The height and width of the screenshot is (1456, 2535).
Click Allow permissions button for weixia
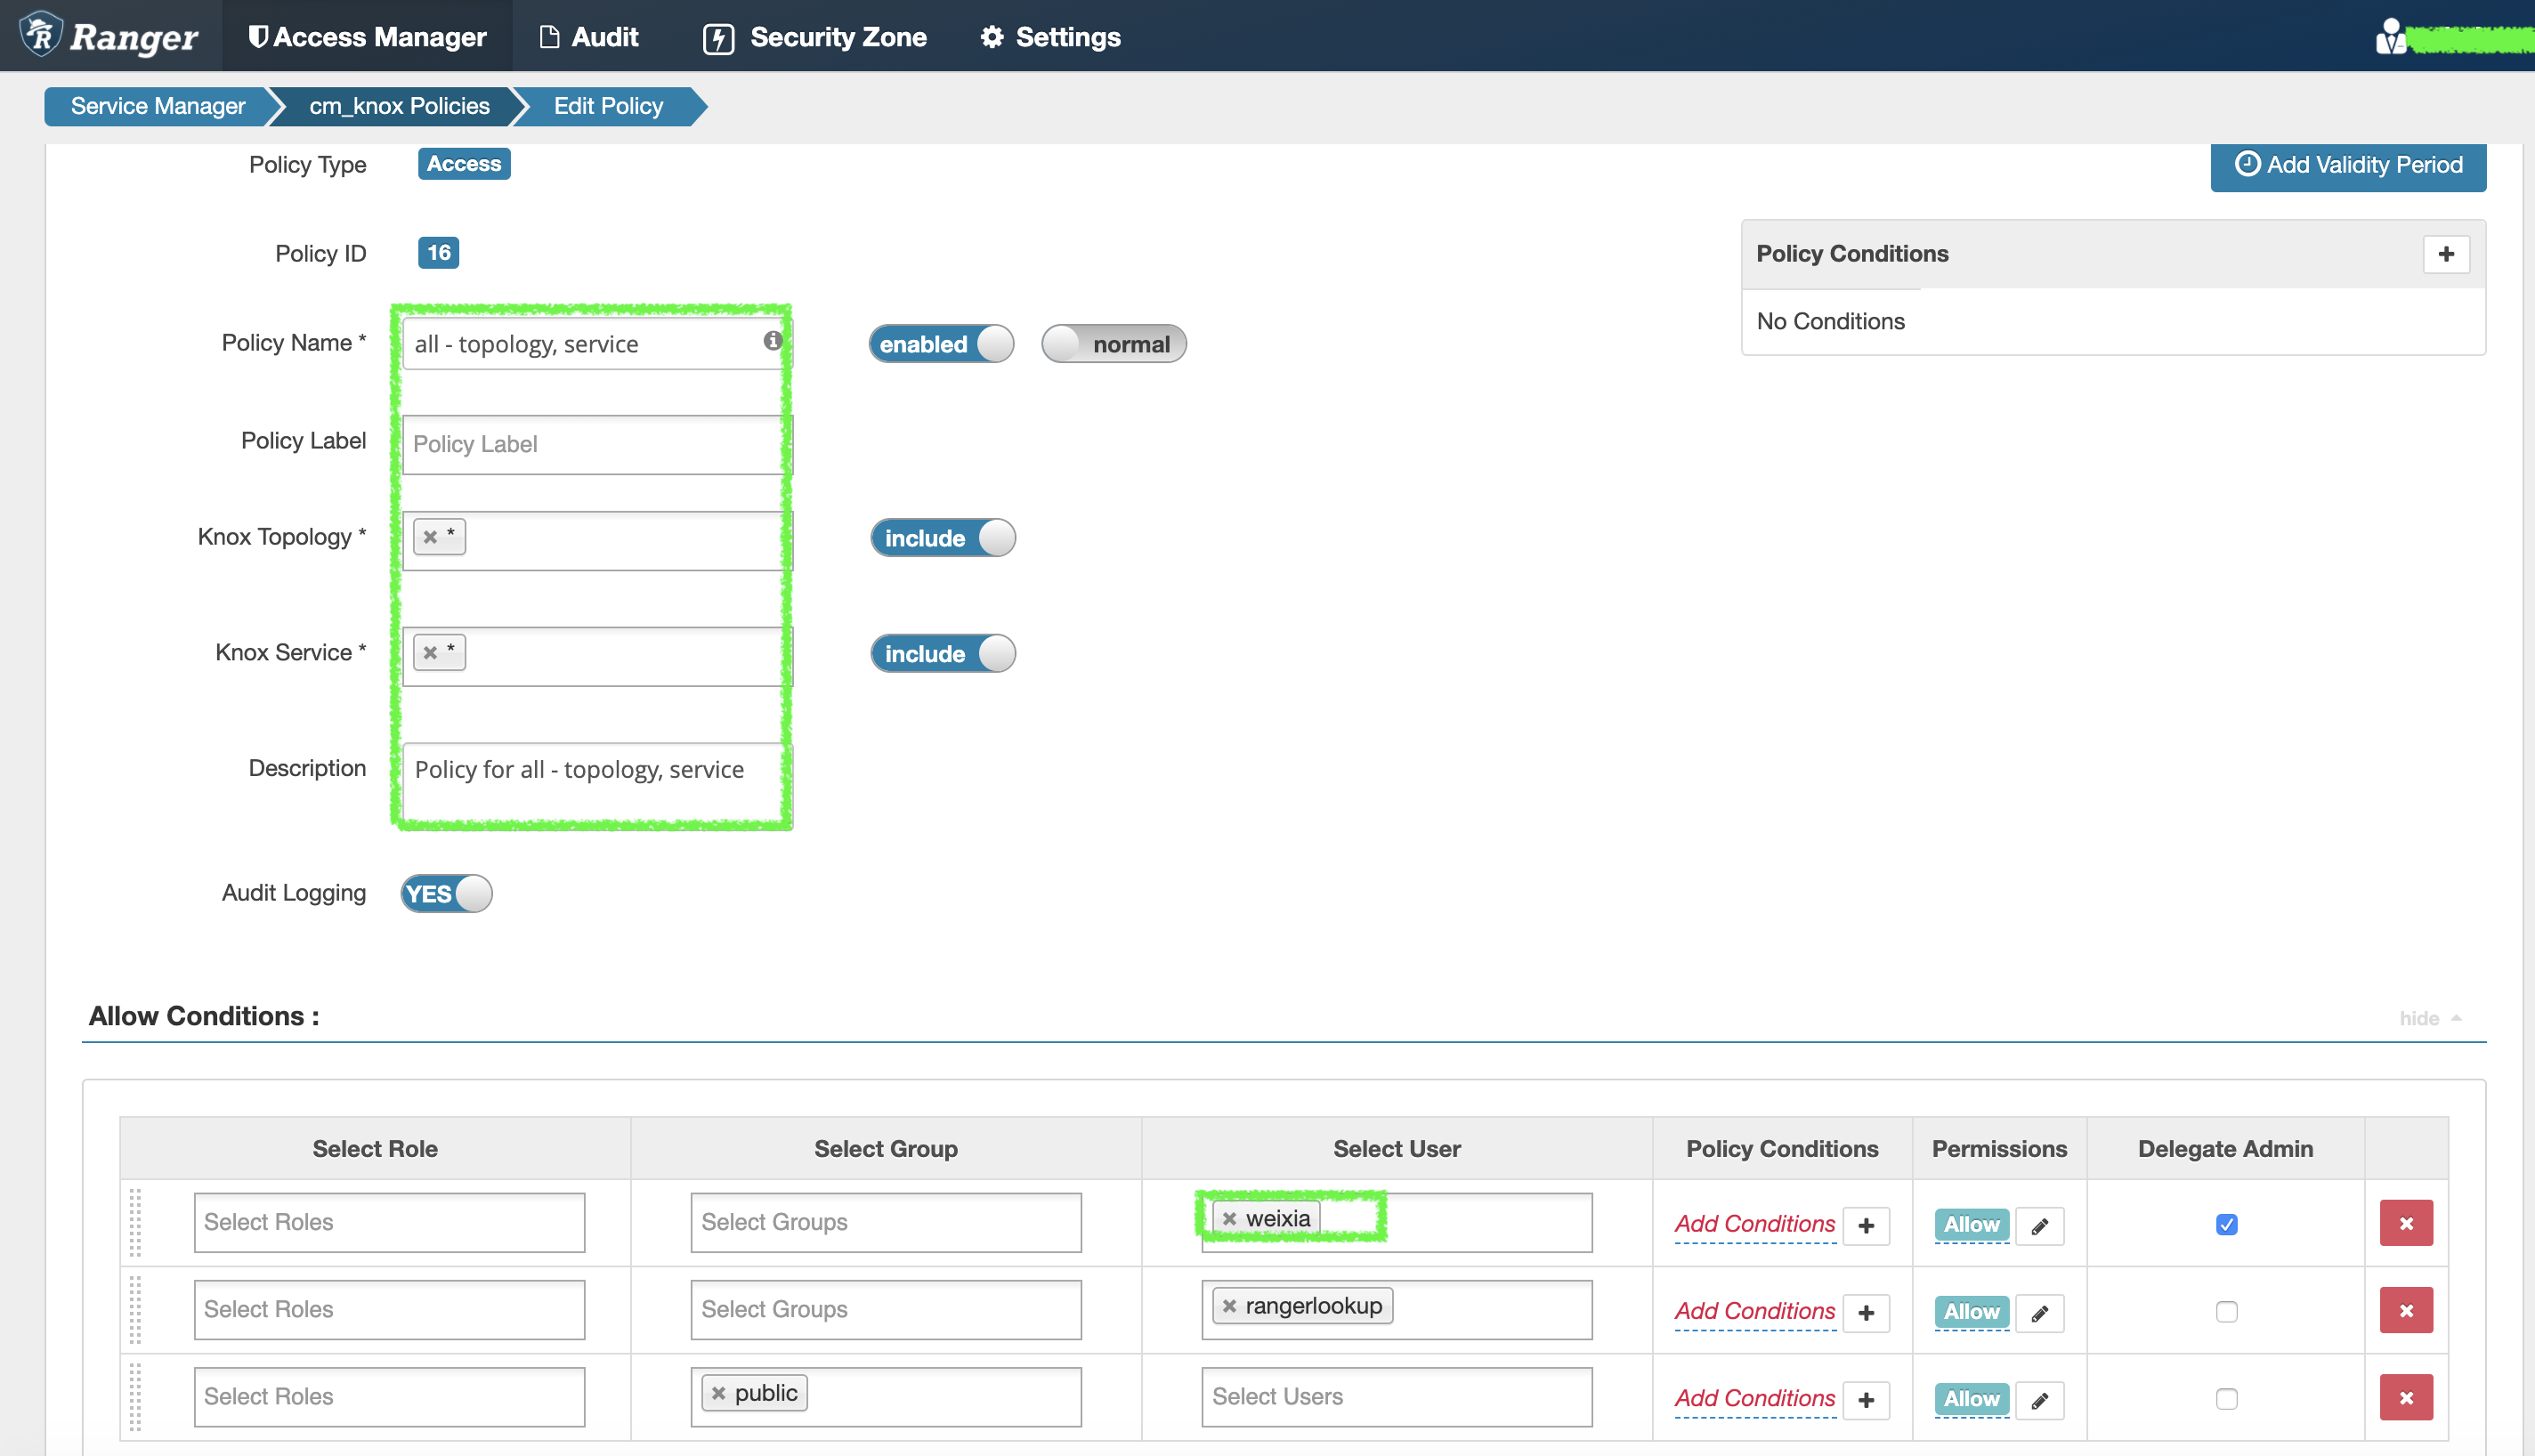click(x=1971, y=1221)
